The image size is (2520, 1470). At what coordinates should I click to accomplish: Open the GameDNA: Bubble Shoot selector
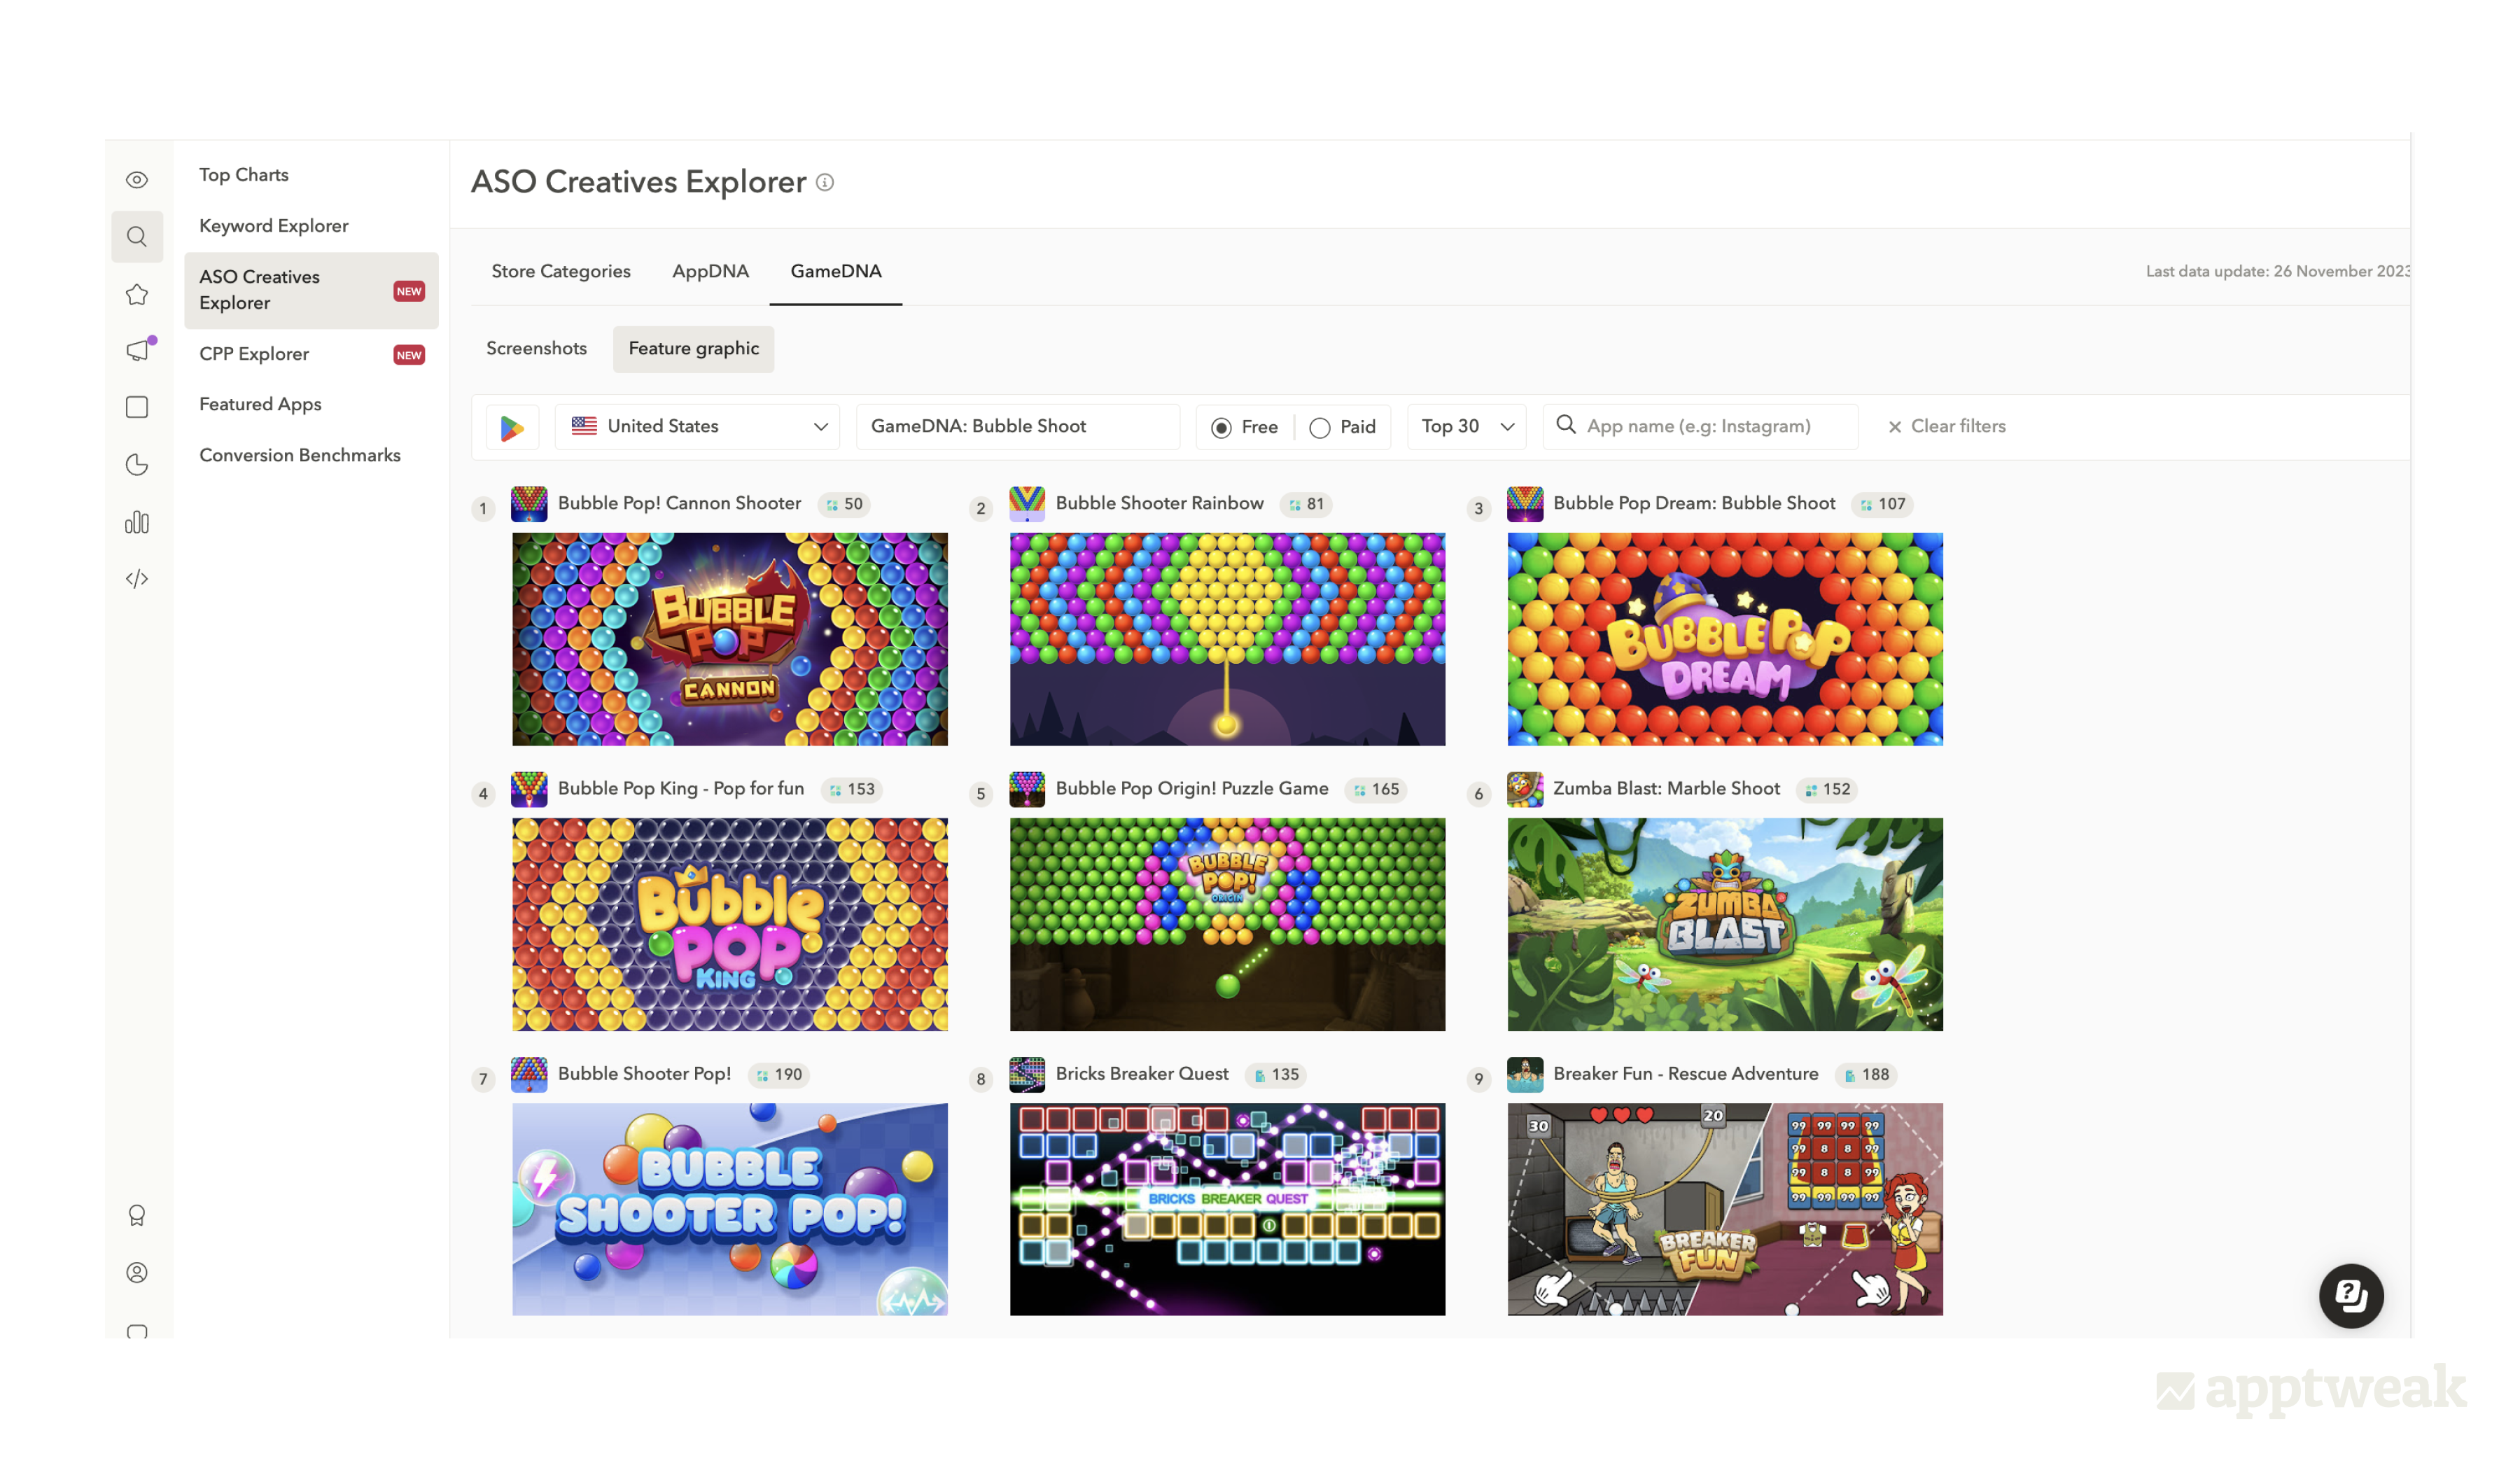tap(1018, 427)
